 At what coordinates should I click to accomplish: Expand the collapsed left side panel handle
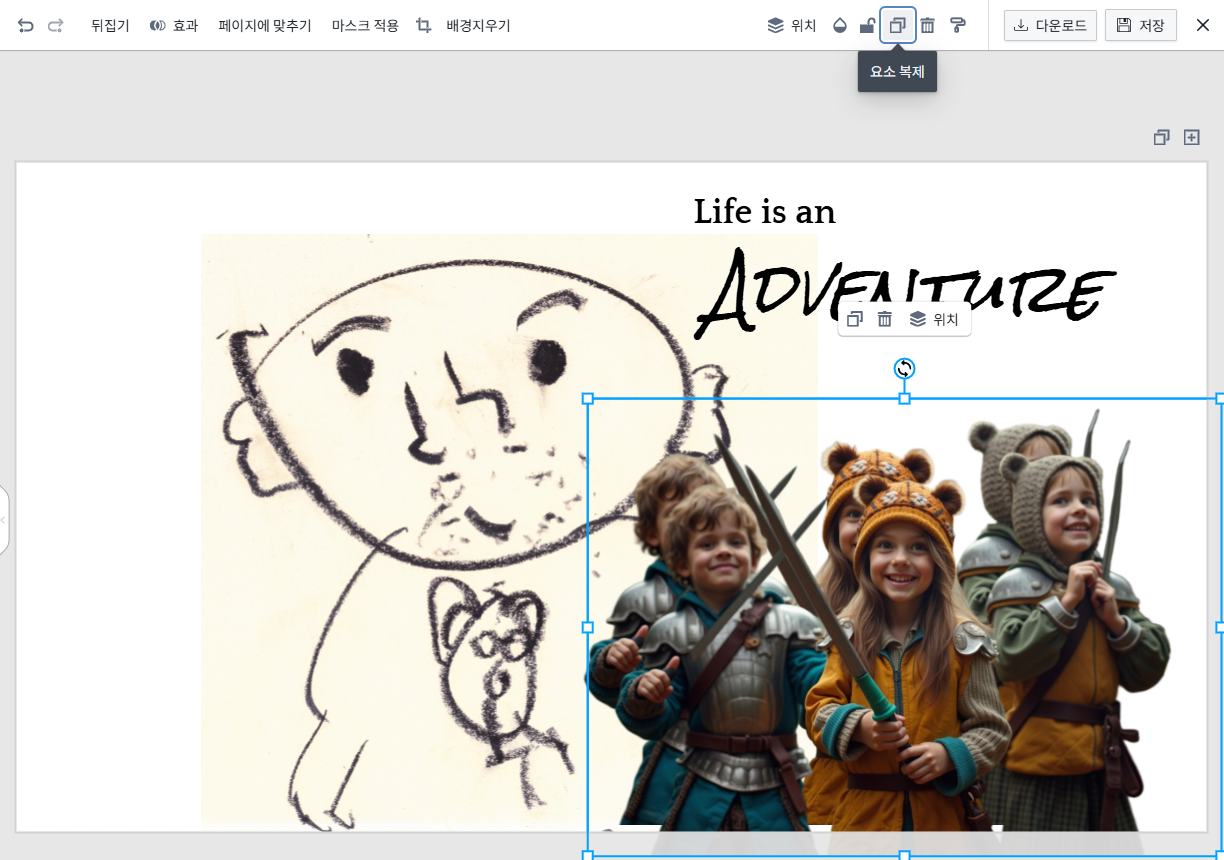pyautogui.click(x=4, y=520)
